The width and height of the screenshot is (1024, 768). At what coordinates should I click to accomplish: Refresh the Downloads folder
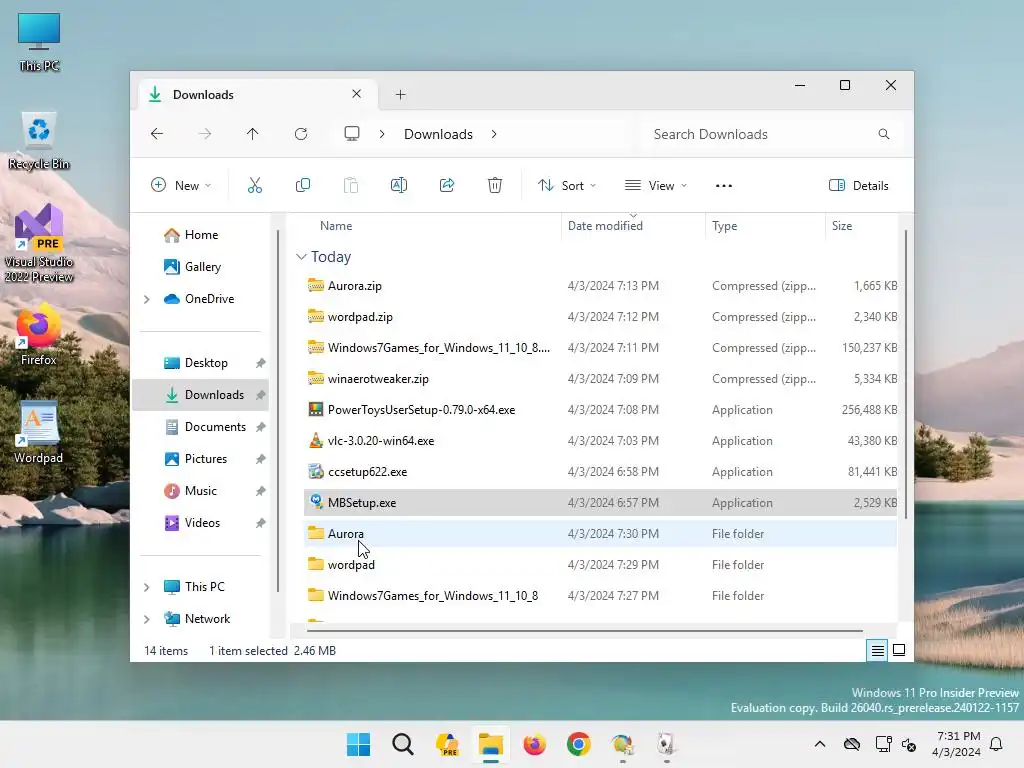pyautogui.click(x=300, y=134)
